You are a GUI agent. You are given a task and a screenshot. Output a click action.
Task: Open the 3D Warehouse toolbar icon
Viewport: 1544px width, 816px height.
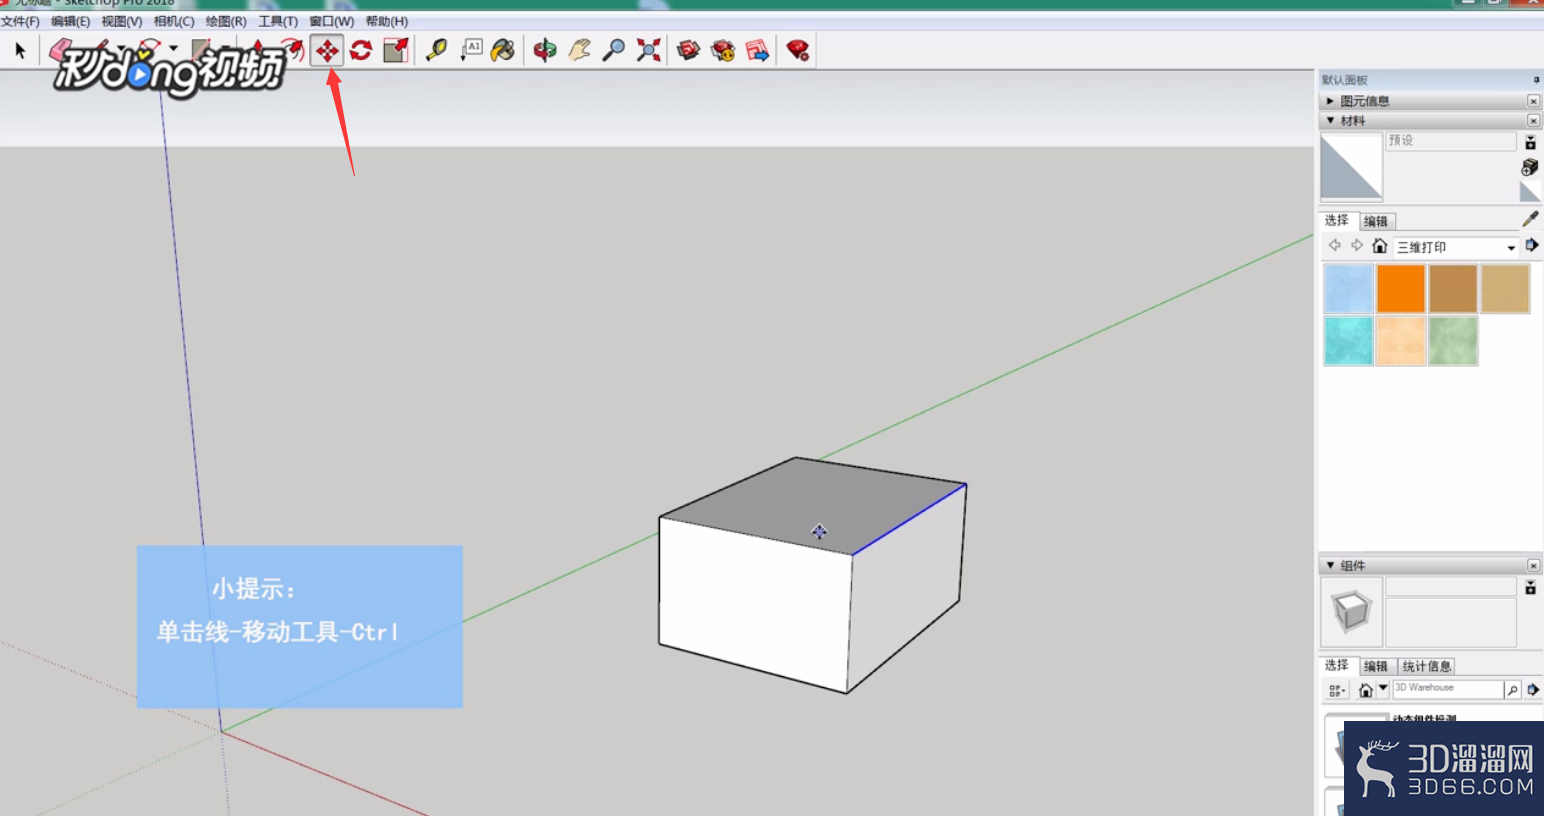tap(688, 50)
